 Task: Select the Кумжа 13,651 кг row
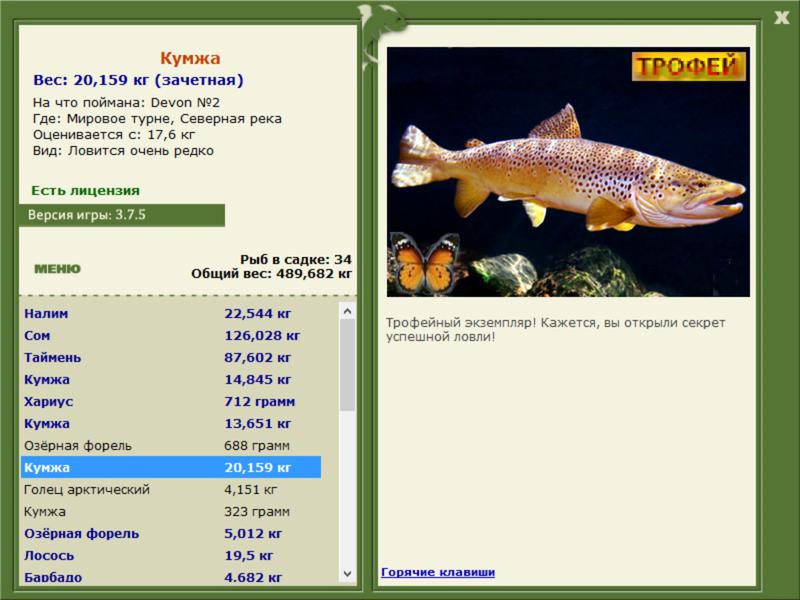point(171,423)
